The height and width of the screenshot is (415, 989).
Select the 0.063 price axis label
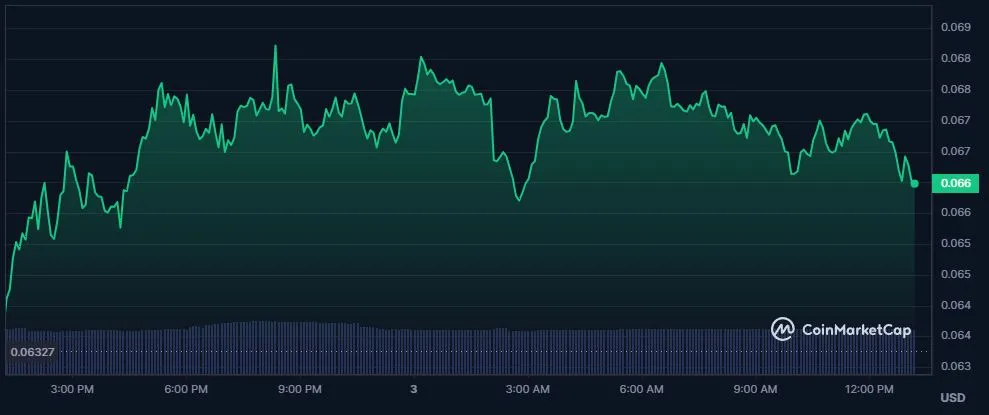[x=956, y=366]
